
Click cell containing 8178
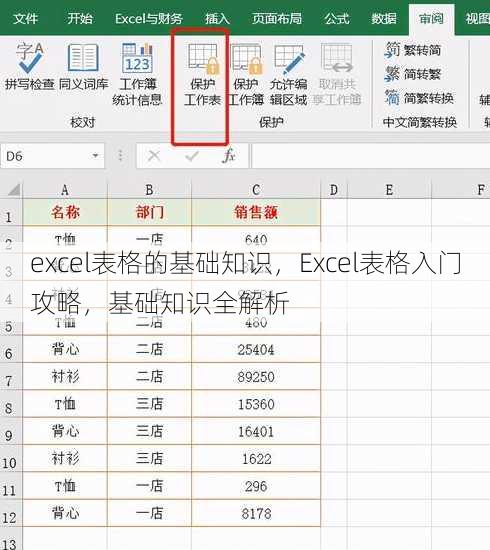[256, 514]
